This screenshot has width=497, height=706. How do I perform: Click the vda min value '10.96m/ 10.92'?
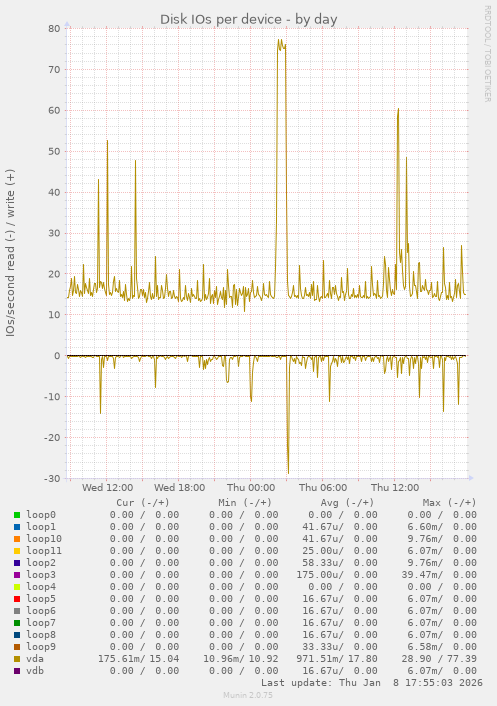[241, 659]
